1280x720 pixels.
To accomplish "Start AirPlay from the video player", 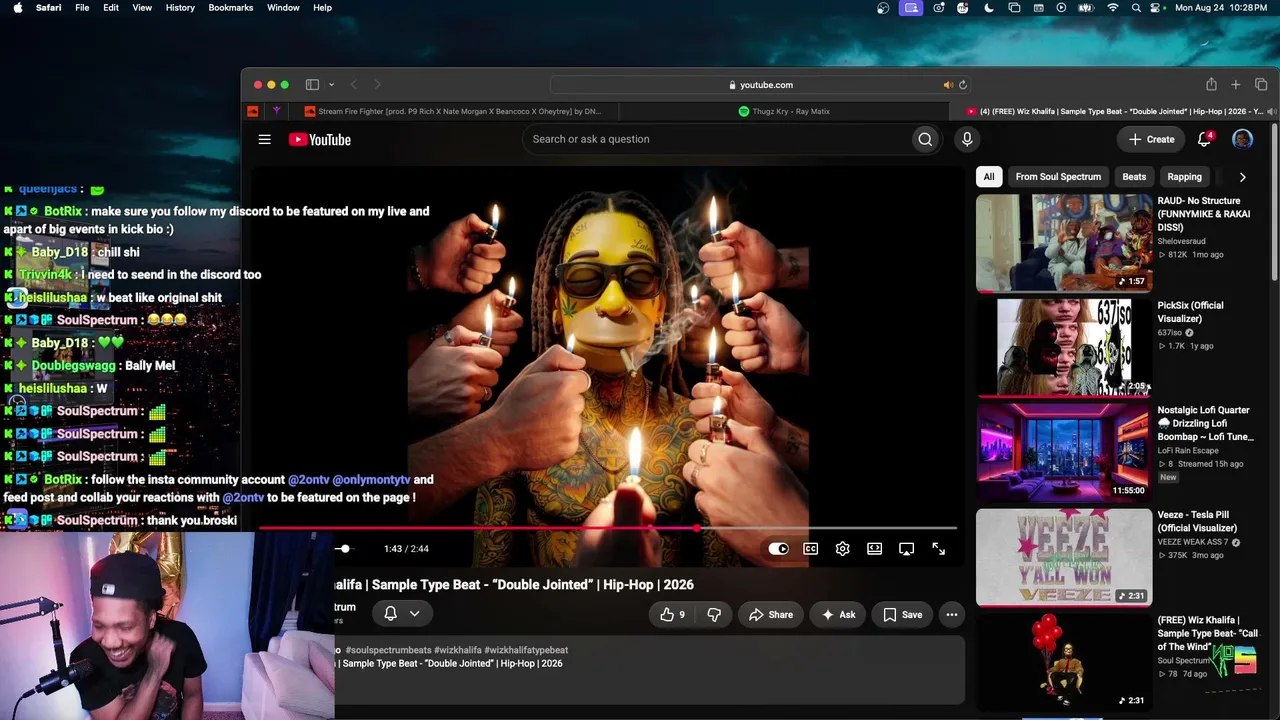I will (x=906, y=548).
